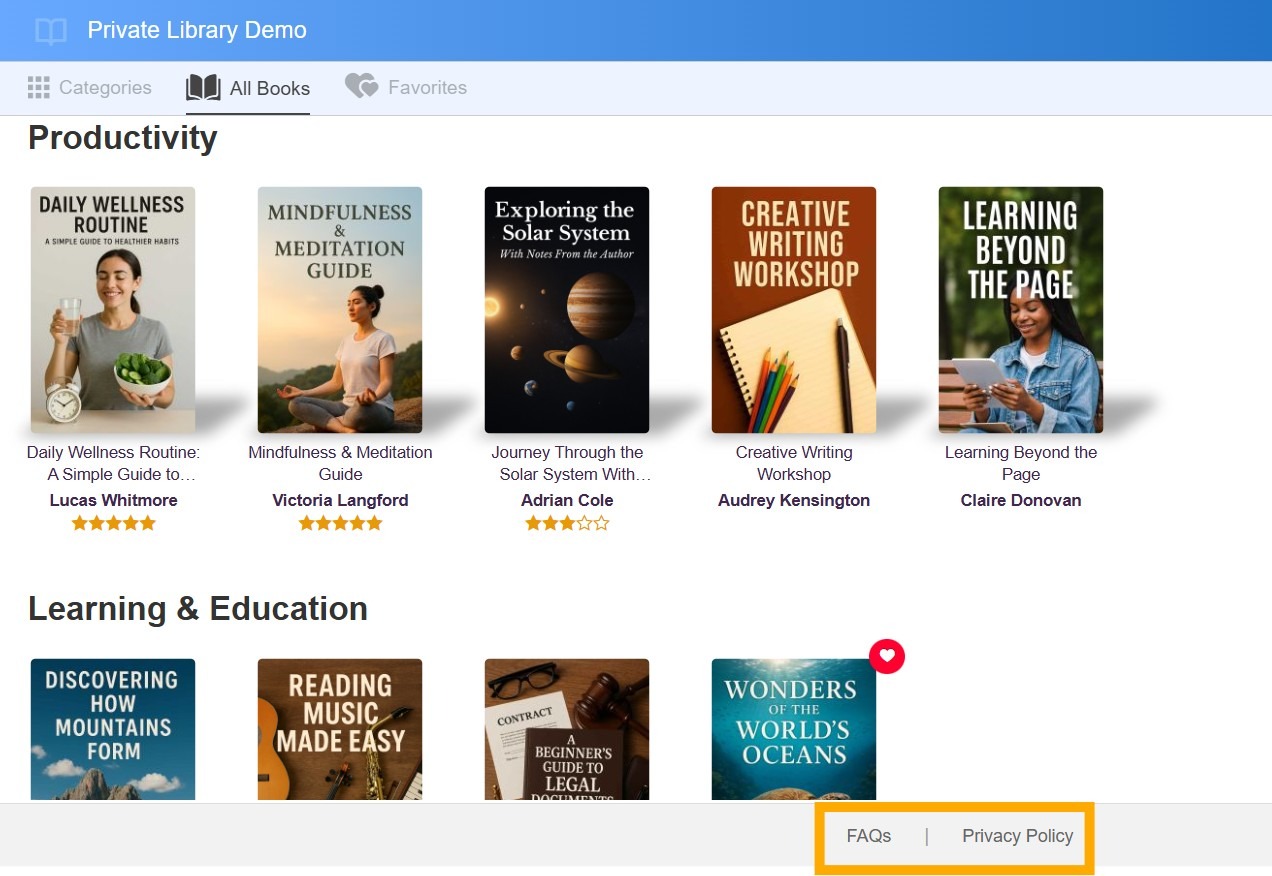Click the All Books book icon
This screenshot has width=1272, height=876.
pos(203,88)
